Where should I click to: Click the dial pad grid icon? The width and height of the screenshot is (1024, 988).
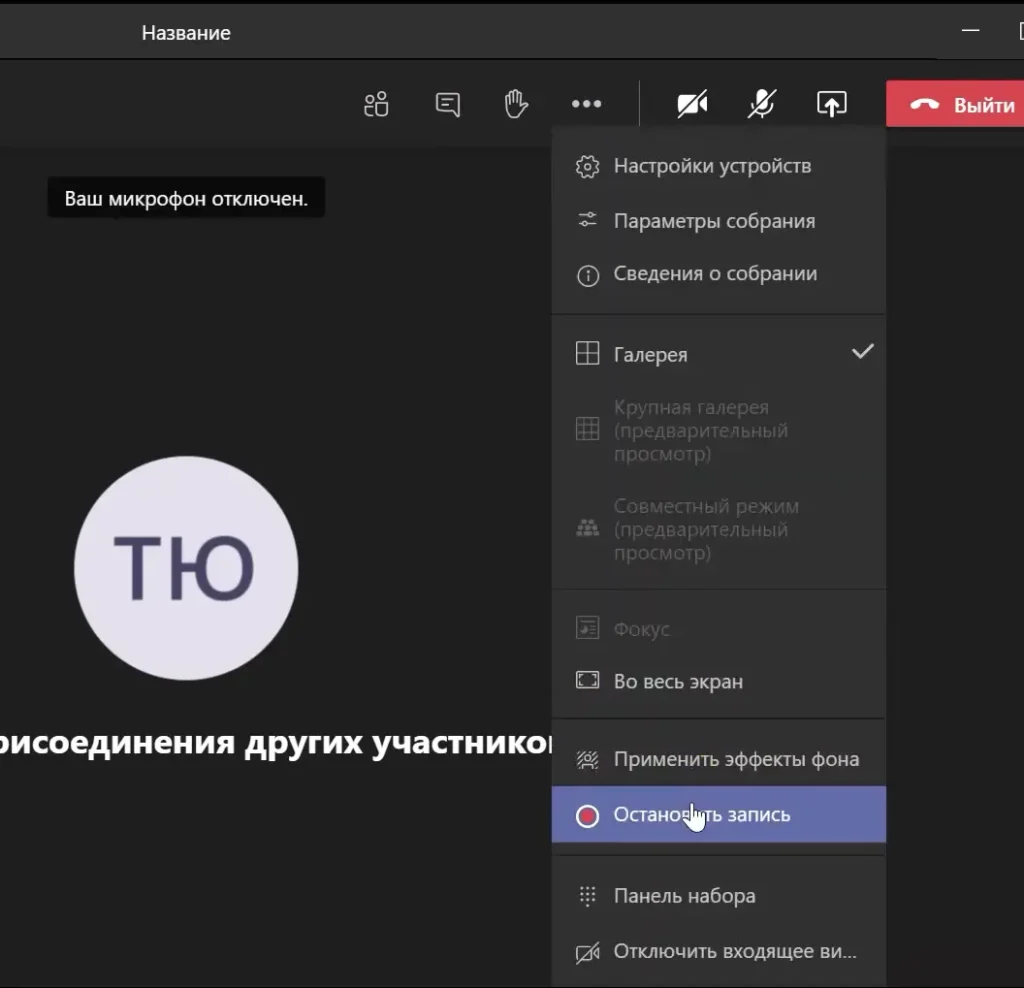(x=588, y=896)
